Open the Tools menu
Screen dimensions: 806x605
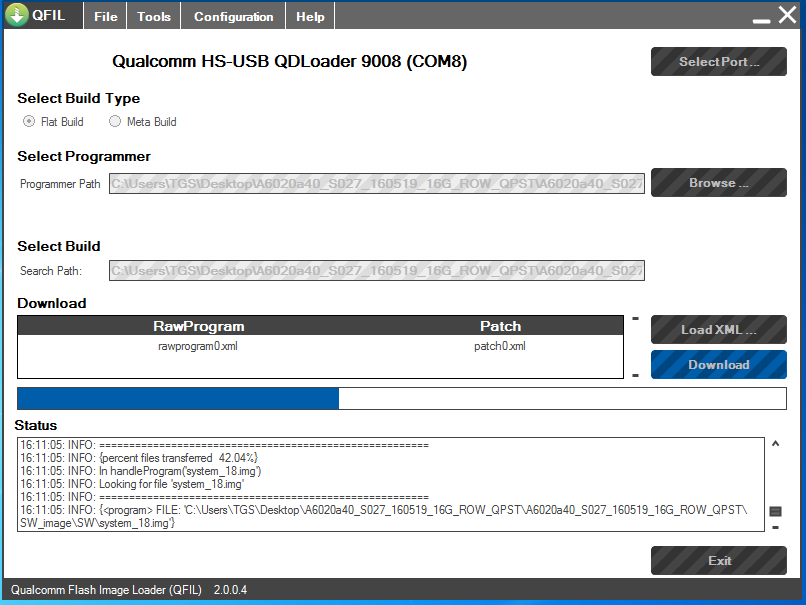pos(154,16)
